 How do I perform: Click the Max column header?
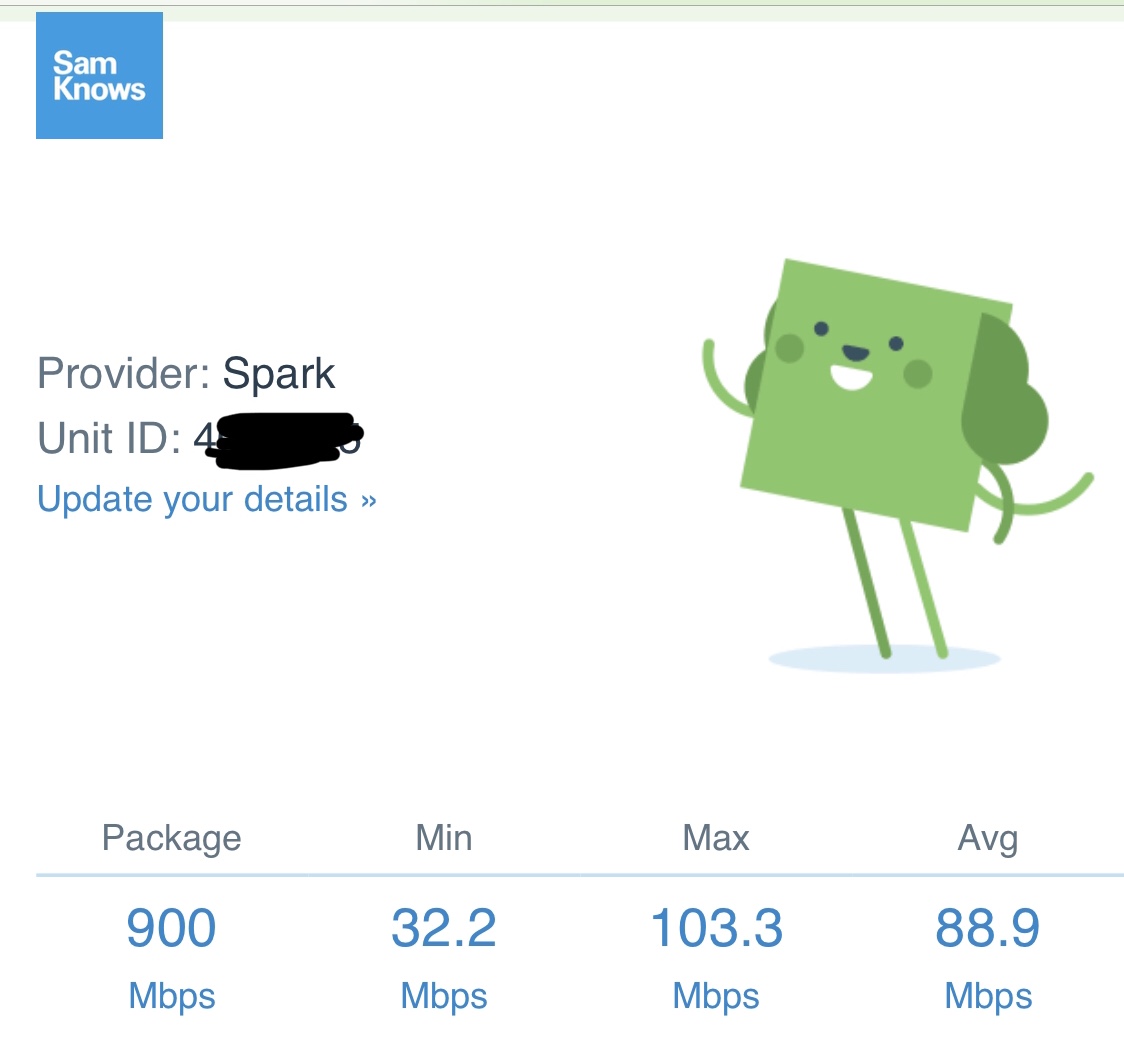pos(716,837)
